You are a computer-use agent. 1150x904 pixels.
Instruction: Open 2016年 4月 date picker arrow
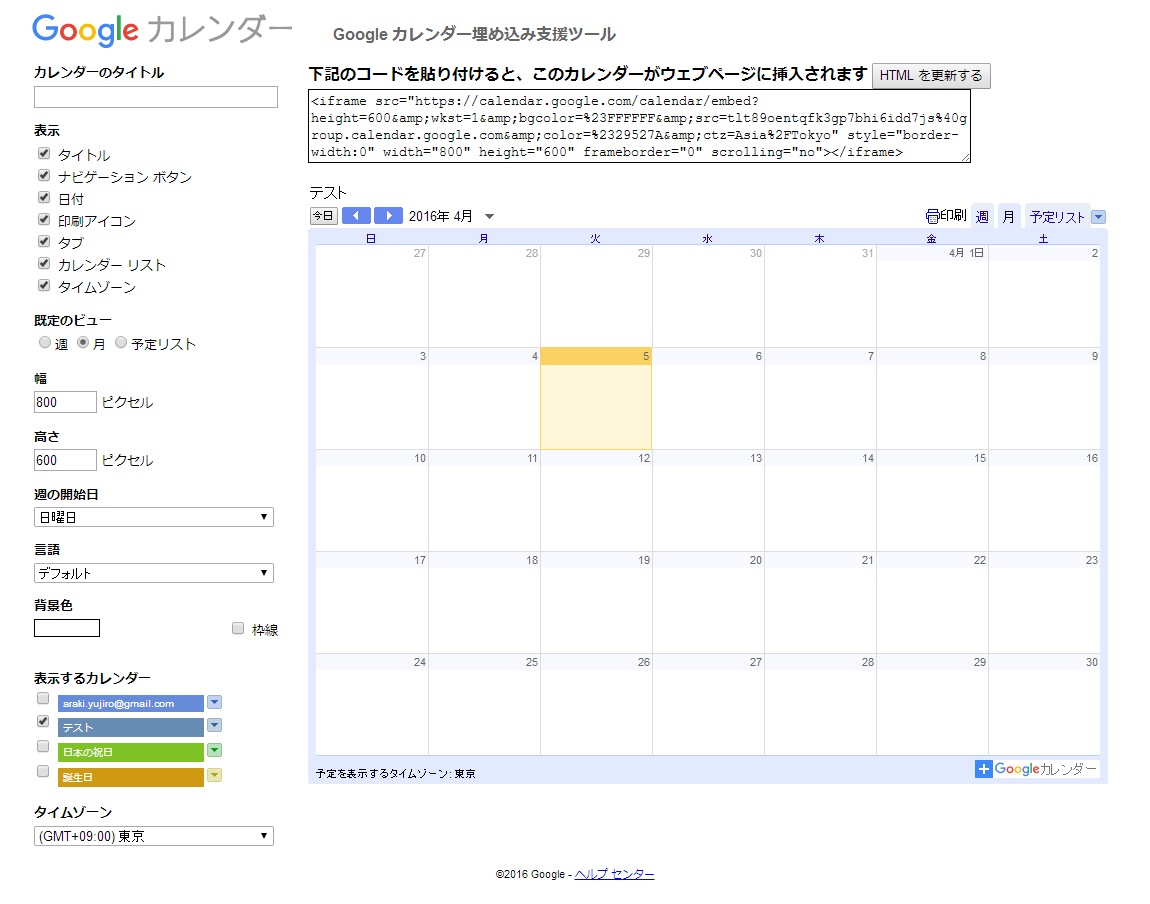click(489, 216)
